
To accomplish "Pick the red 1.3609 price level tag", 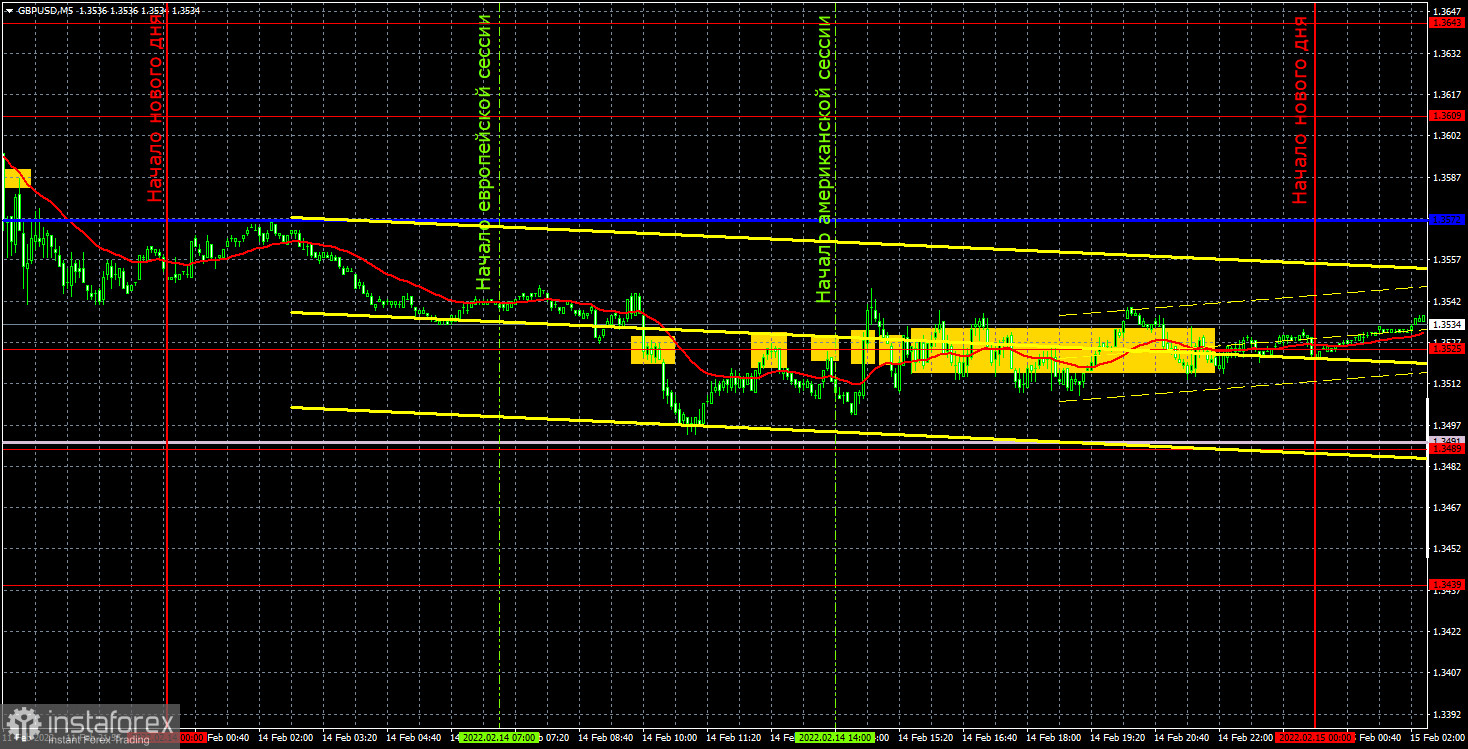I will click(x=1446, y=116).
